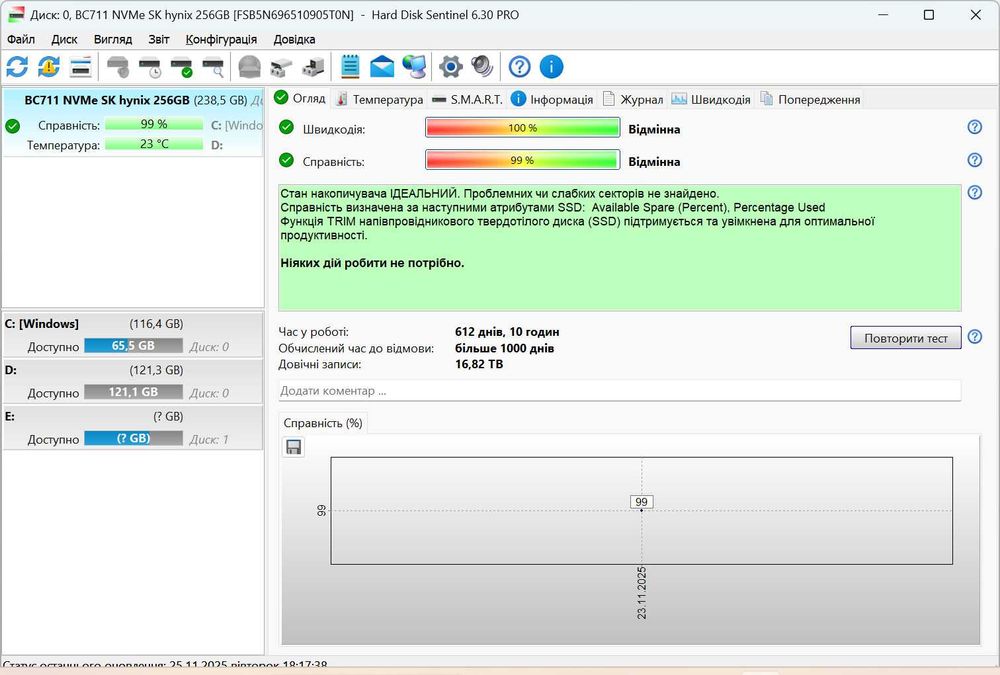Click the Справність 99 % gradient bar
Viewport: 1000px width, 675px height.
pos(522,160)
